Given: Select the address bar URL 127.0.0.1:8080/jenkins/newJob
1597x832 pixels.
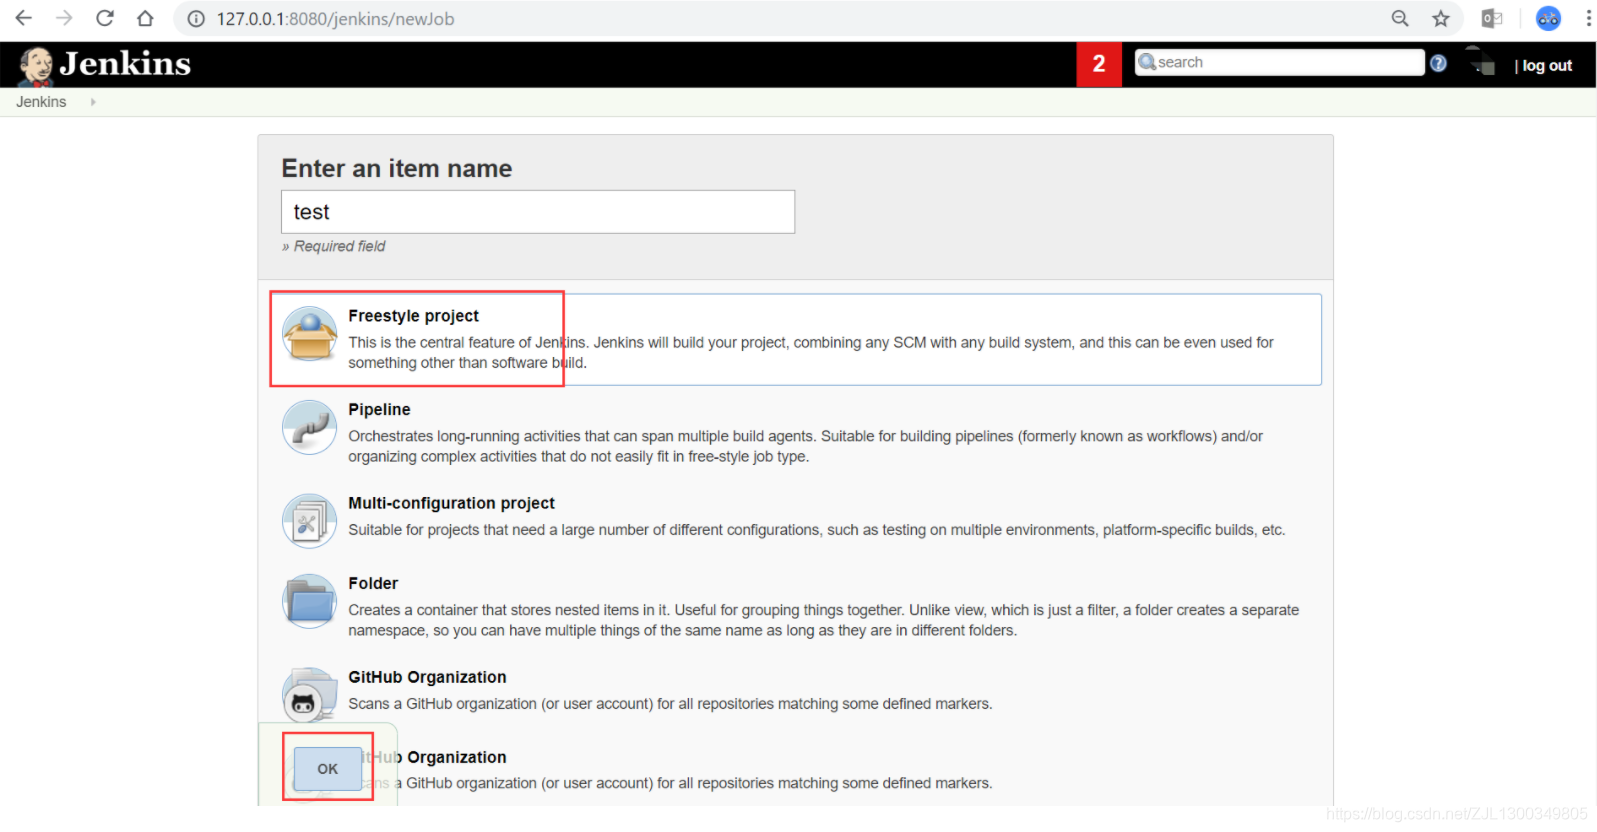Looking at the screenshot, I should (x=335, y=19).
